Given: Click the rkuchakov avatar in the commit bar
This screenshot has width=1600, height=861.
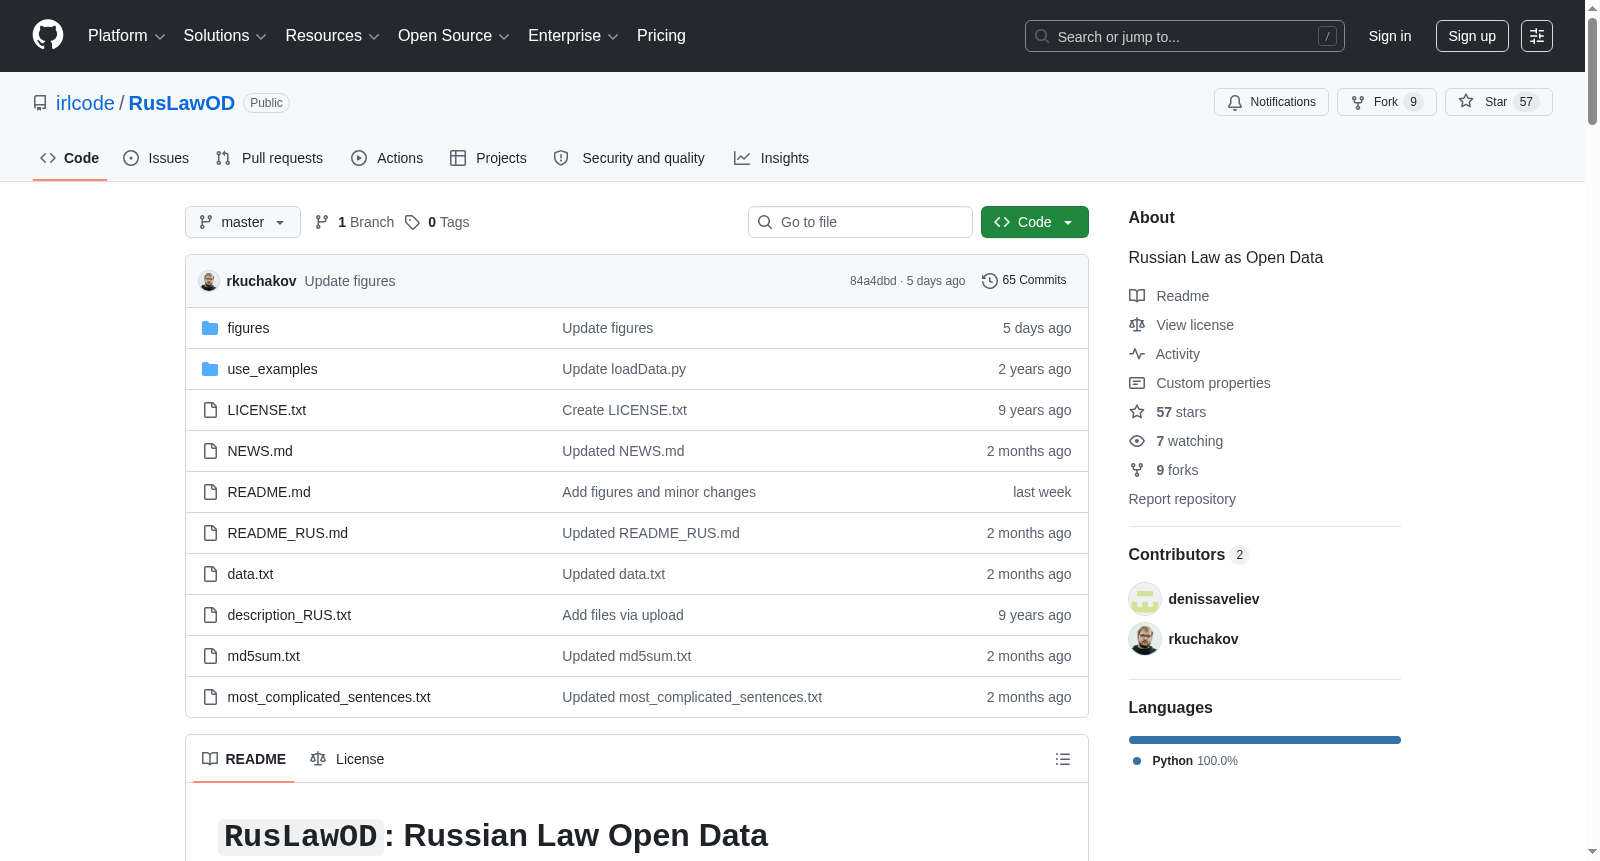Looking at the screenshot, I should [209, 281].
